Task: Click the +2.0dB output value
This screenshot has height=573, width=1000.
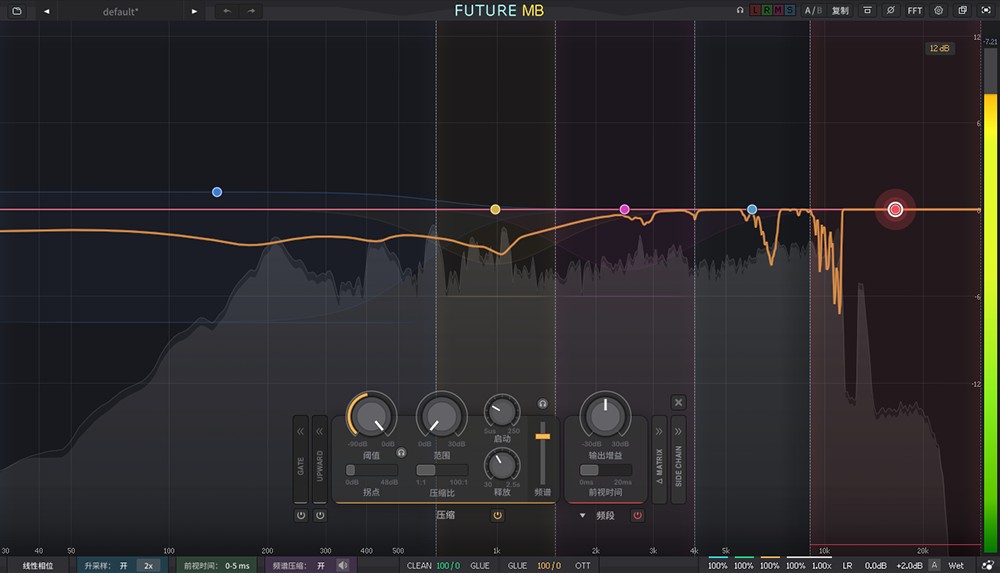Action: 909,565
